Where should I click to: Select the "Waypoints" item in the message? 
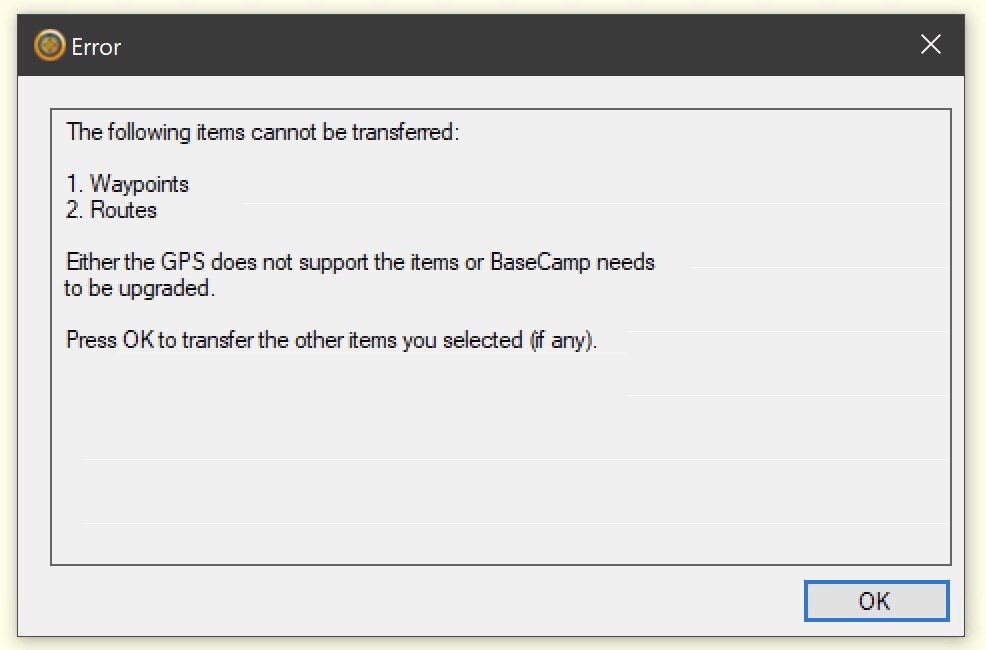click(139, 184)
